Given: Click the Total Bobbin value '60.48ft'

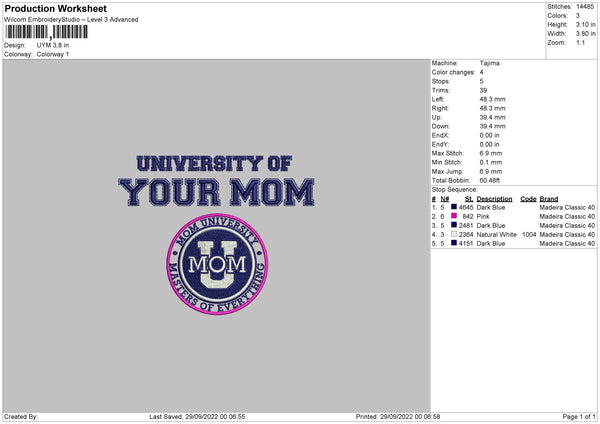Looking at the screenshot, I should (x=490, y=180).
